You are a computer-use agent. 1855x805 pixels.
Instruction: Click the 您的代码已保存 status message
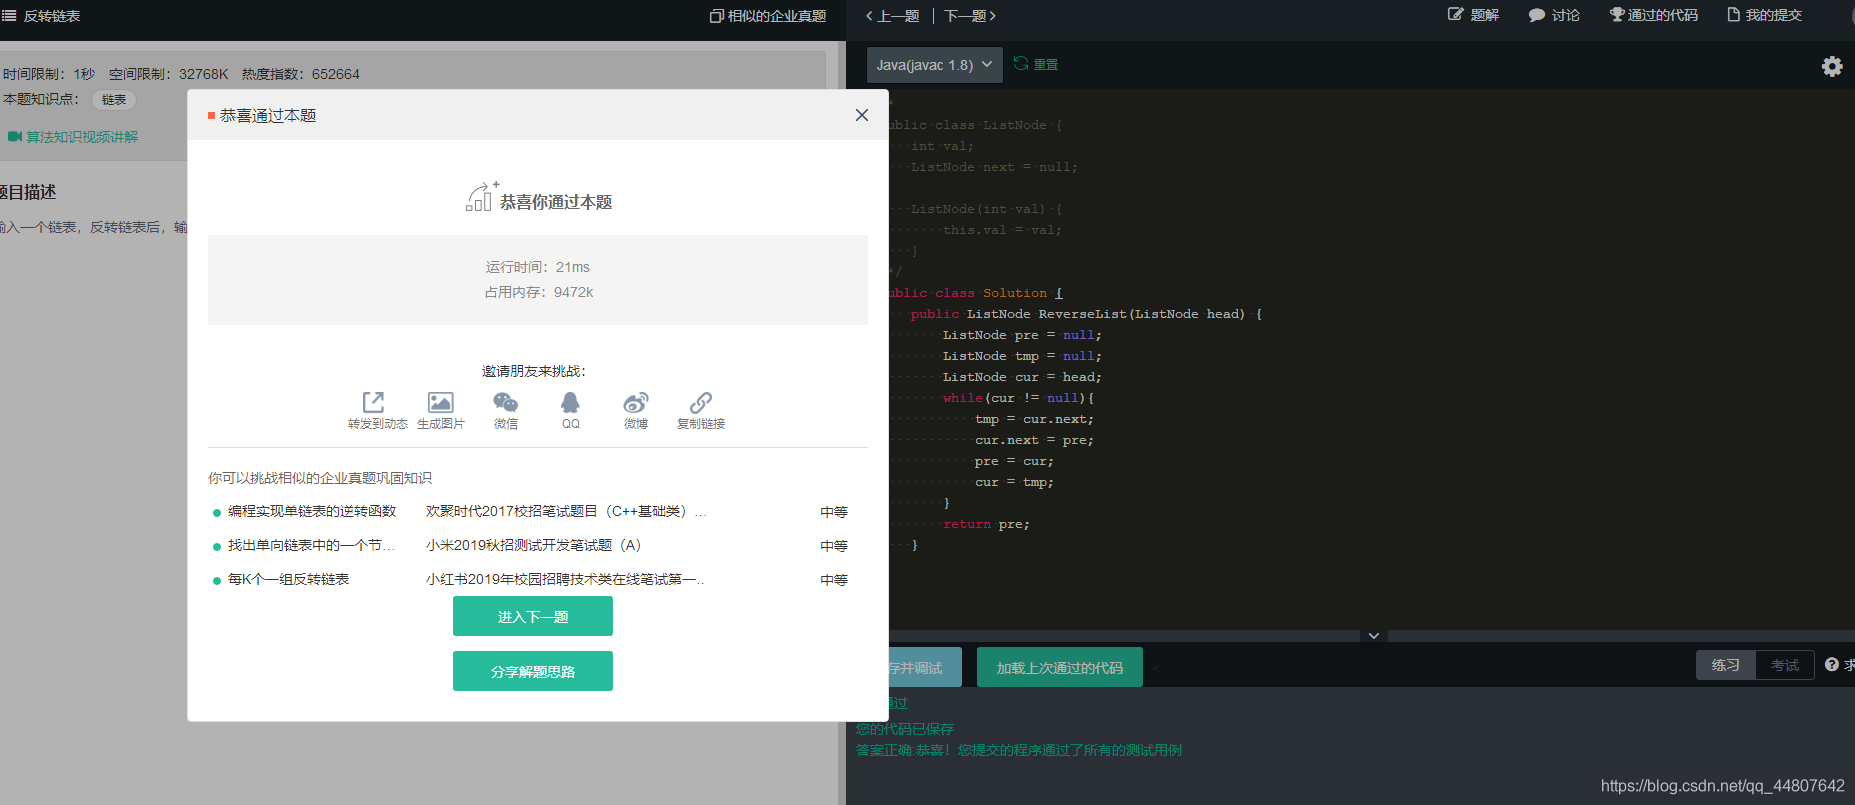coord(905,729)
